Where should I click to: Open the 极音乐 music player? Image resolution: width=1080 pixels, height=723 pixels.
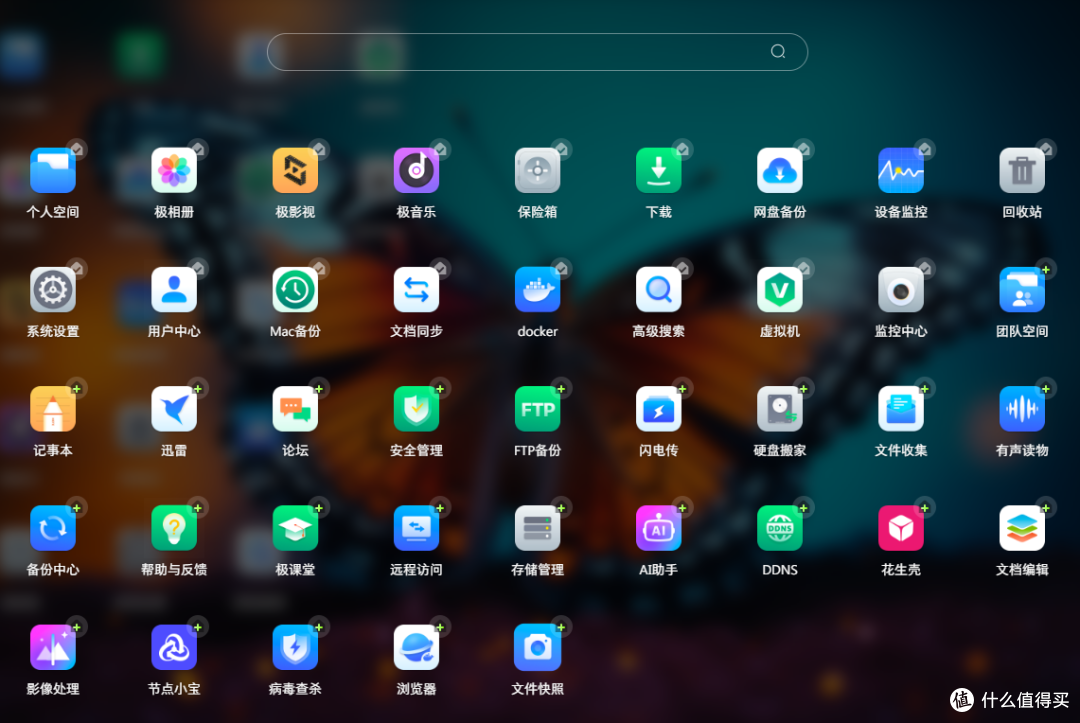[x=416, y=170]
